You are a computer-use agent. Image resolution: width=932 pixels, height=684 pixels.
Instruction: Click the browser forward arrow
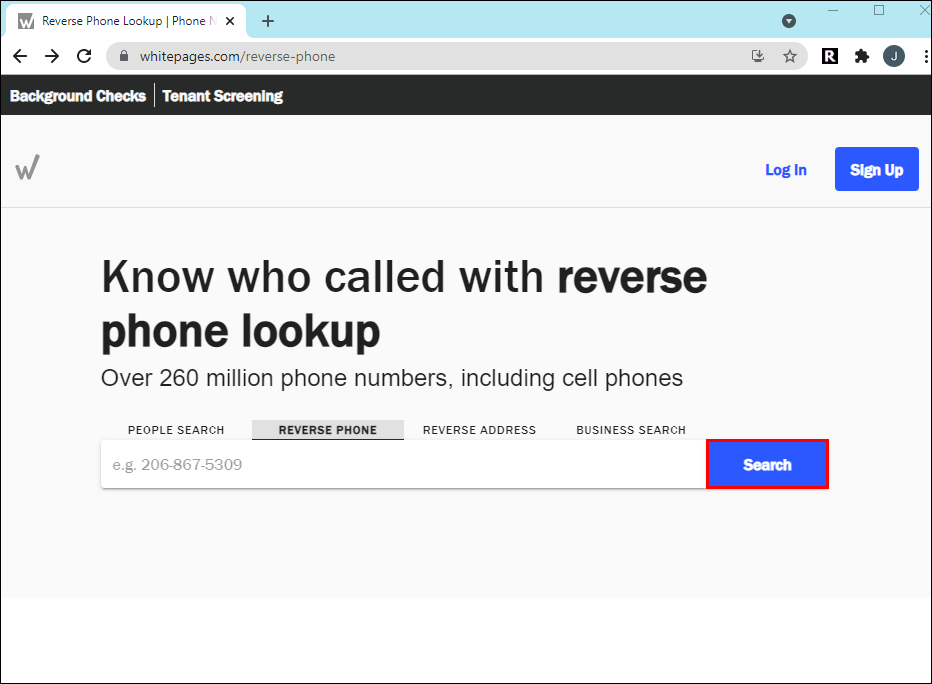[x=52, y=56]
